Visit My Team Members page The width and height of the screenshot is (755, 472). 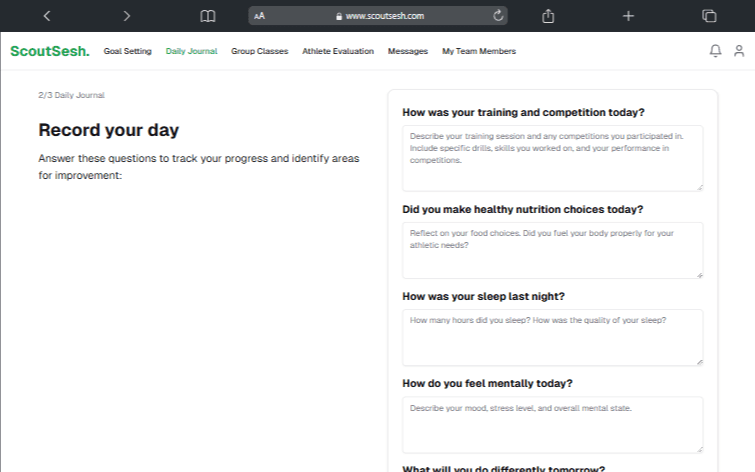479,51
